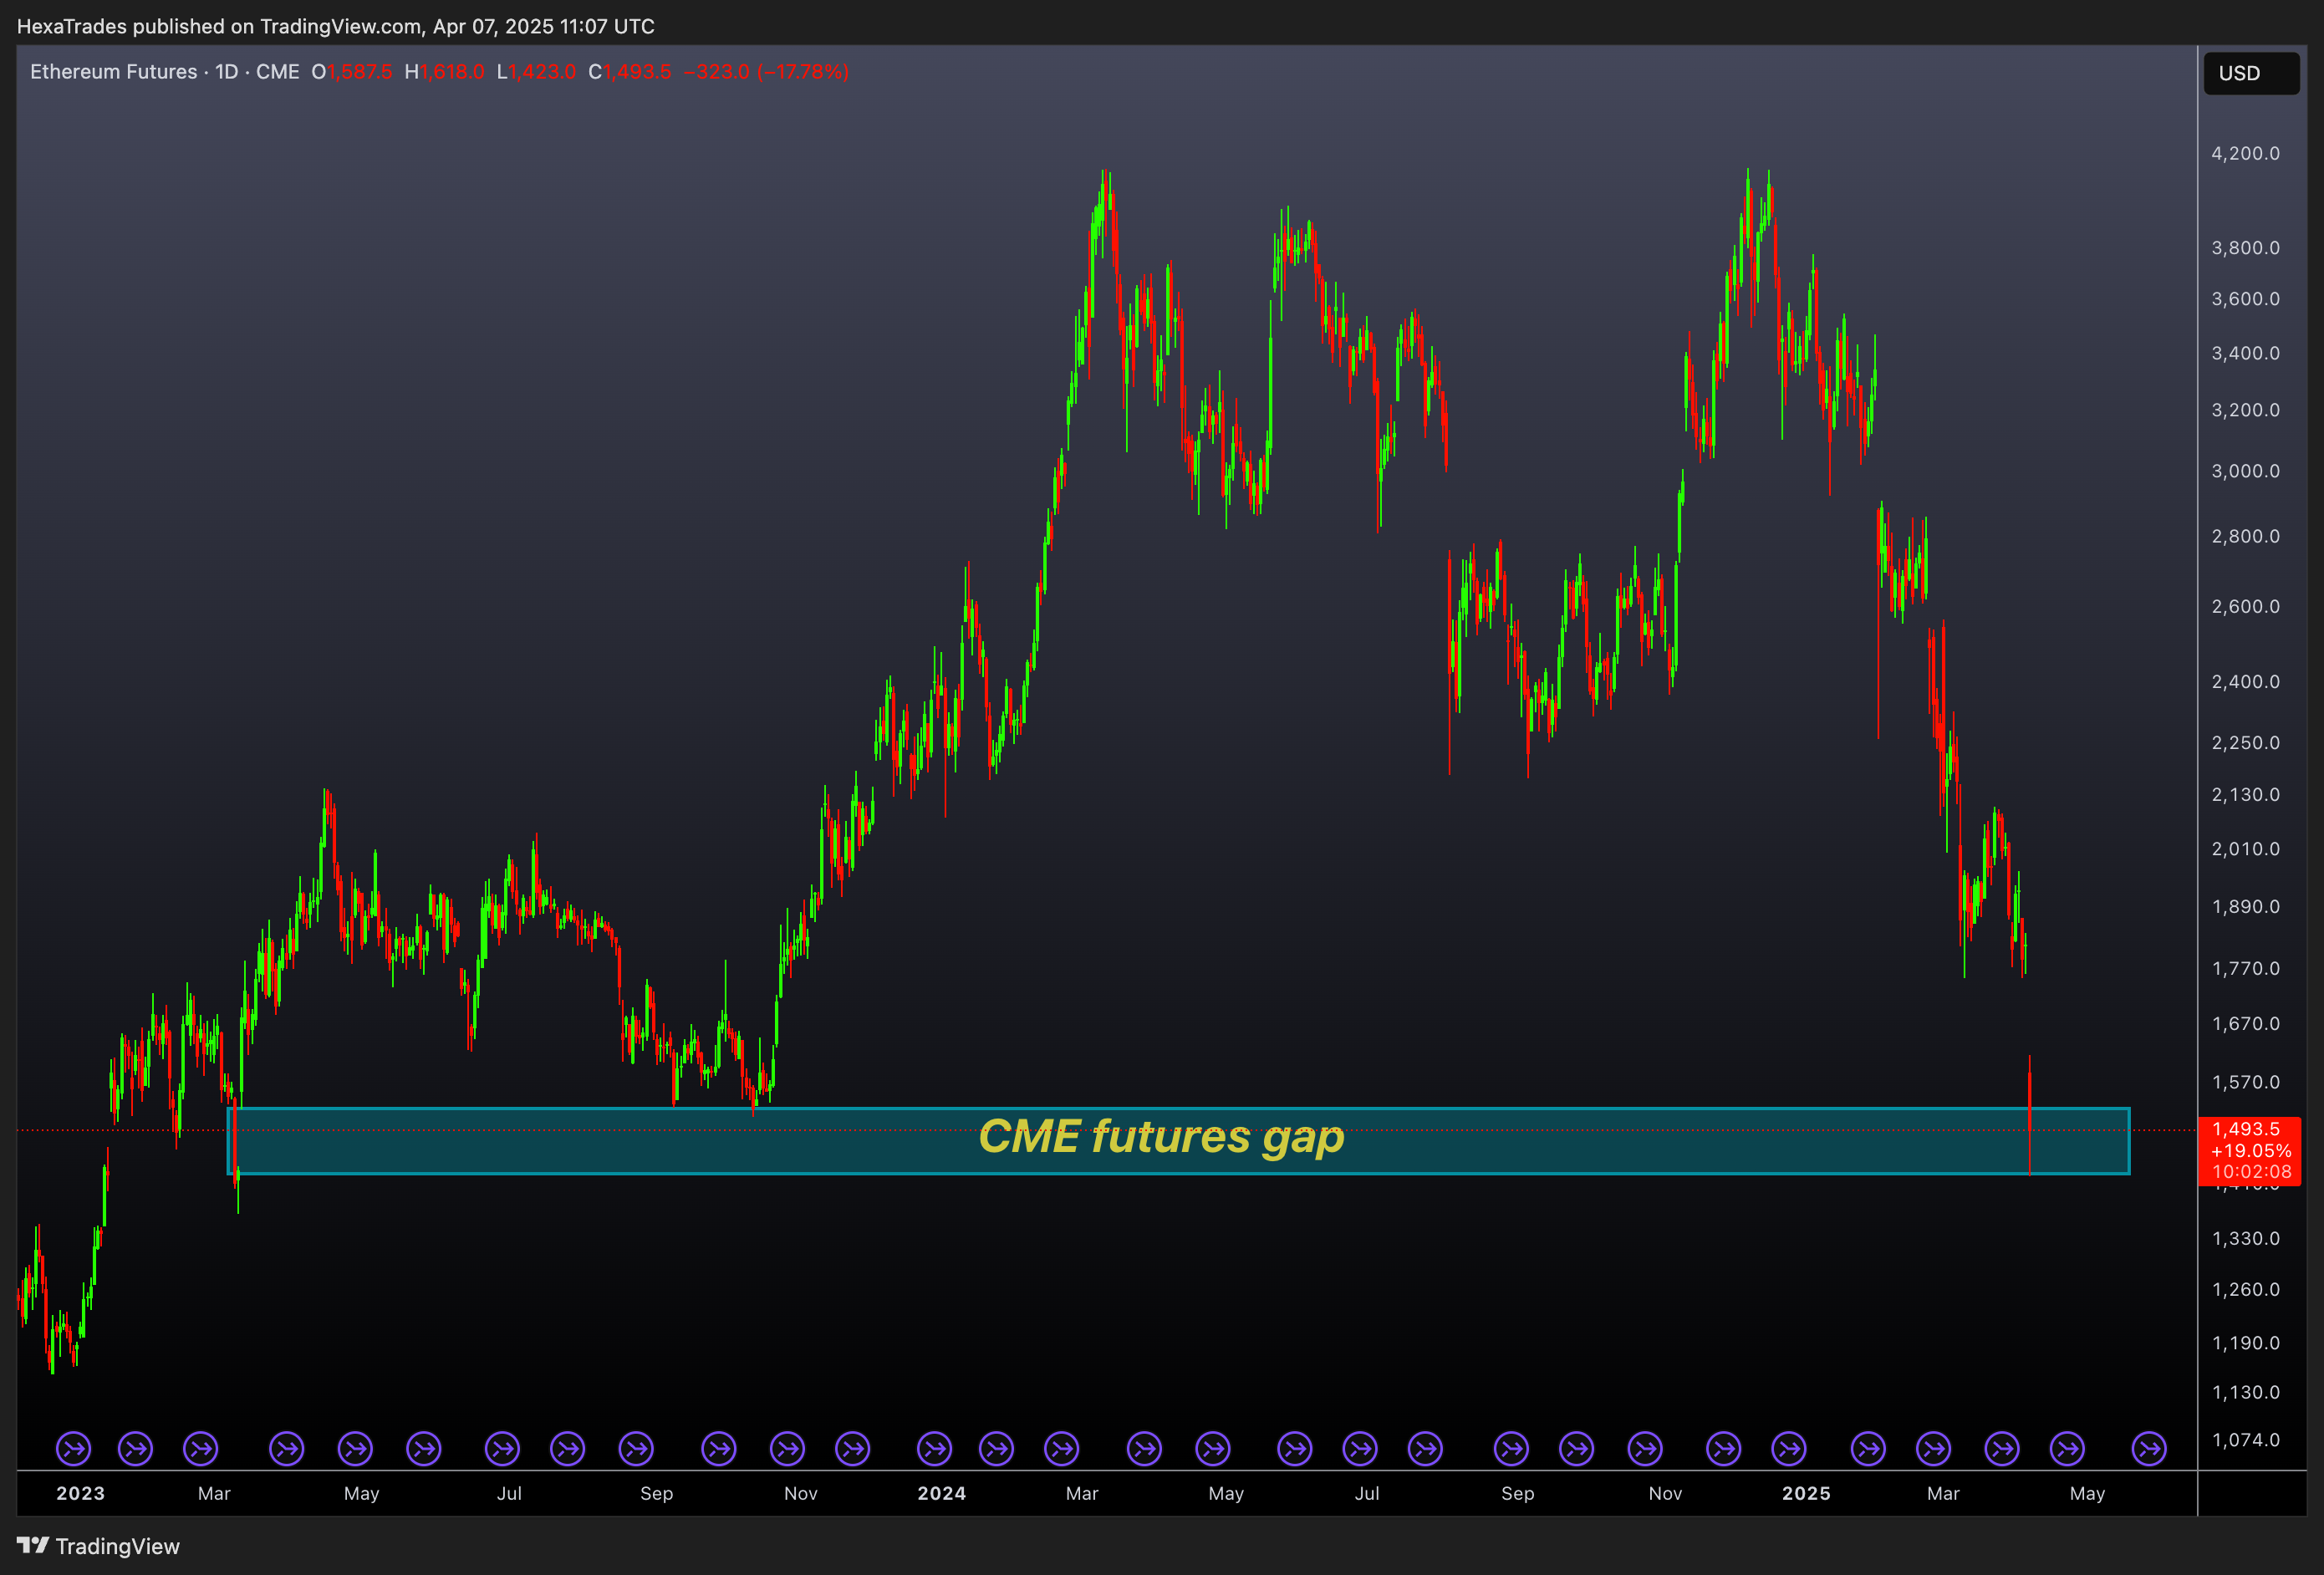This screenshot has width=2324, height=1575.
Task: Select the CME futures gap text label
Action: (x=1161, y=1137)
